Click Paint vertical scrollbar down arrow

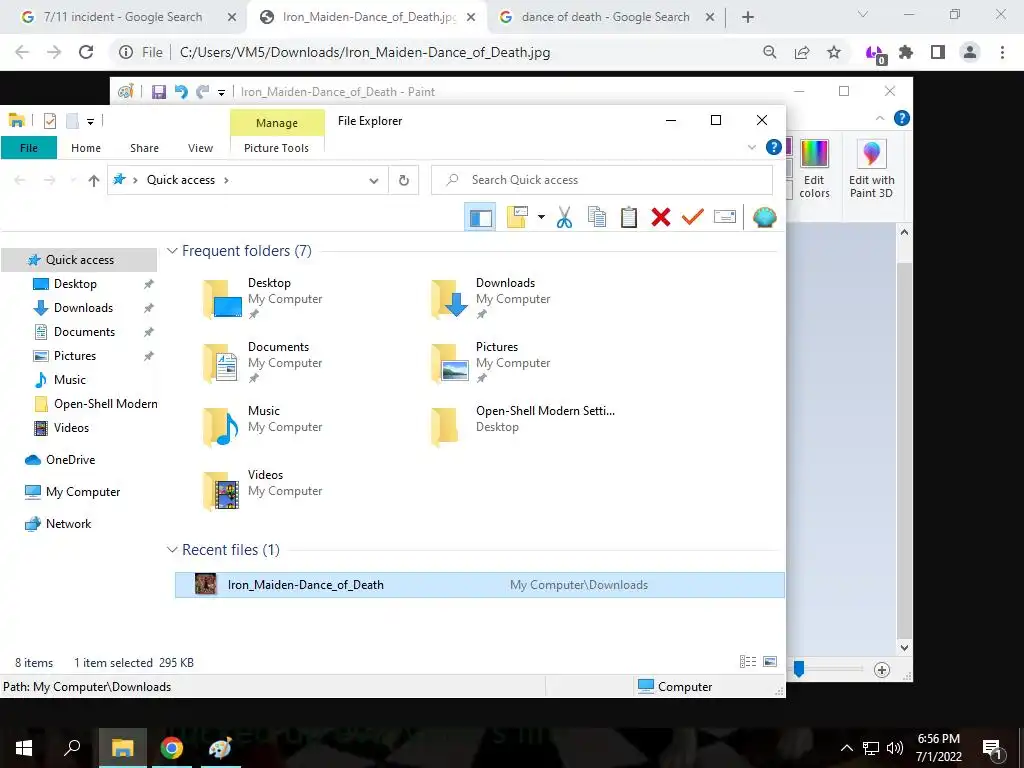[904, 648]
